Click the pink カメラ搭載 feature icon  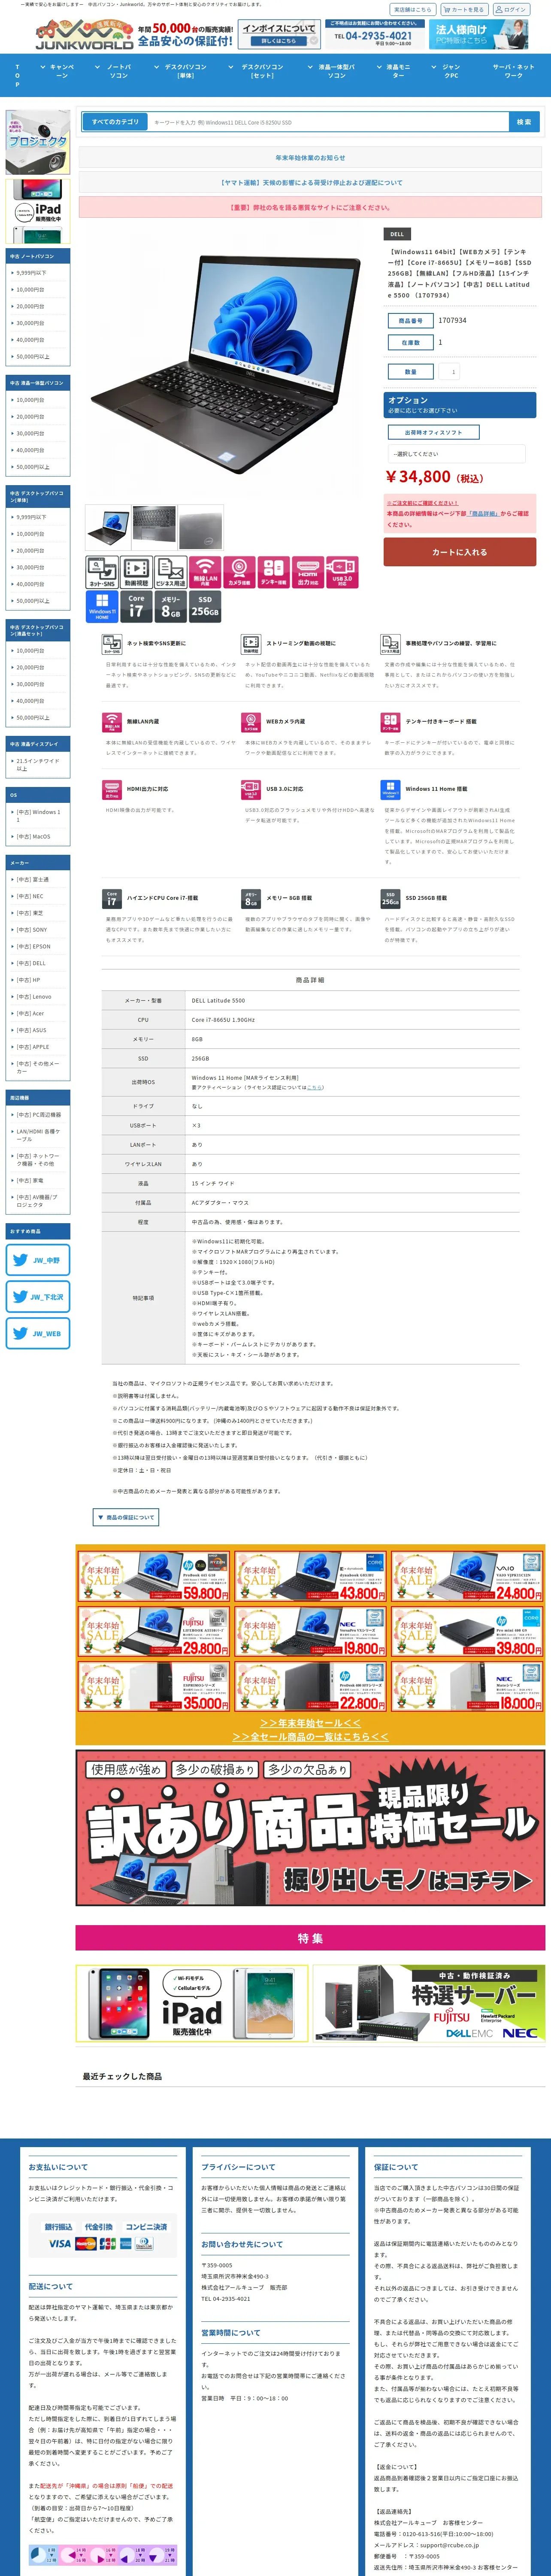click(x=239, y=572)
